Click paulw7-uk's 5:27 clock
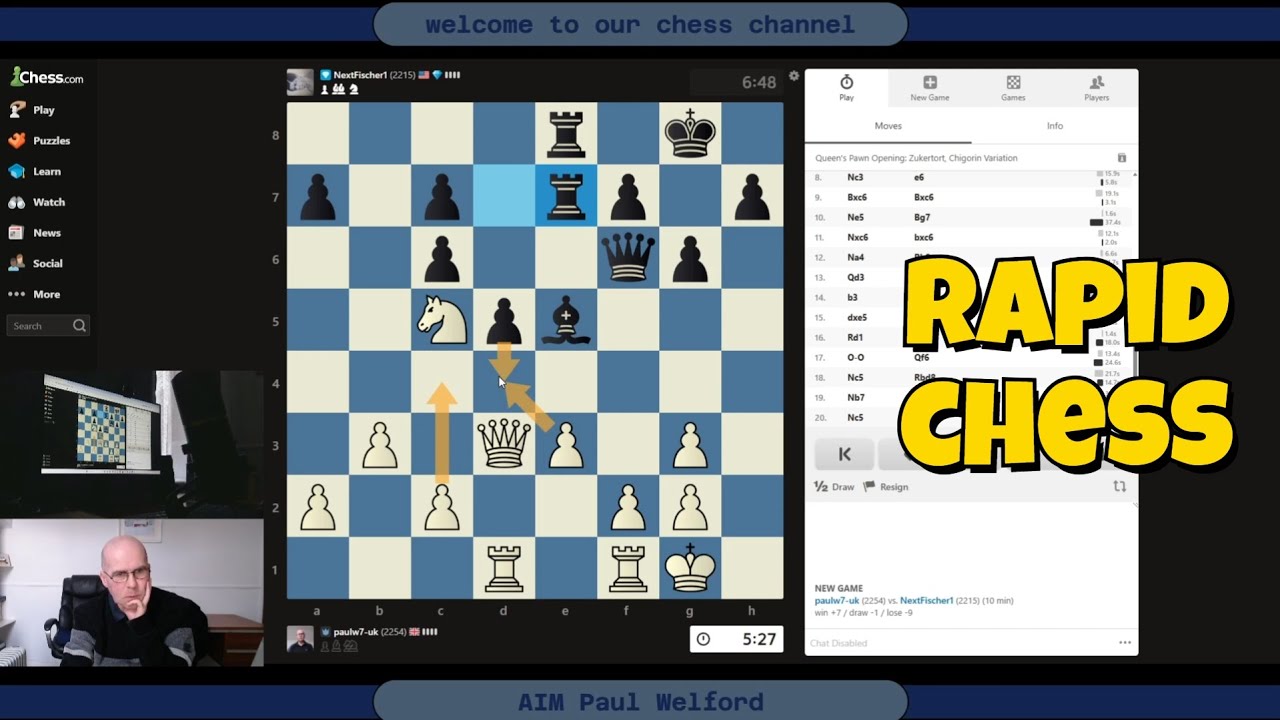This screenshot has height=720, width=1280. tap(736, 639)
